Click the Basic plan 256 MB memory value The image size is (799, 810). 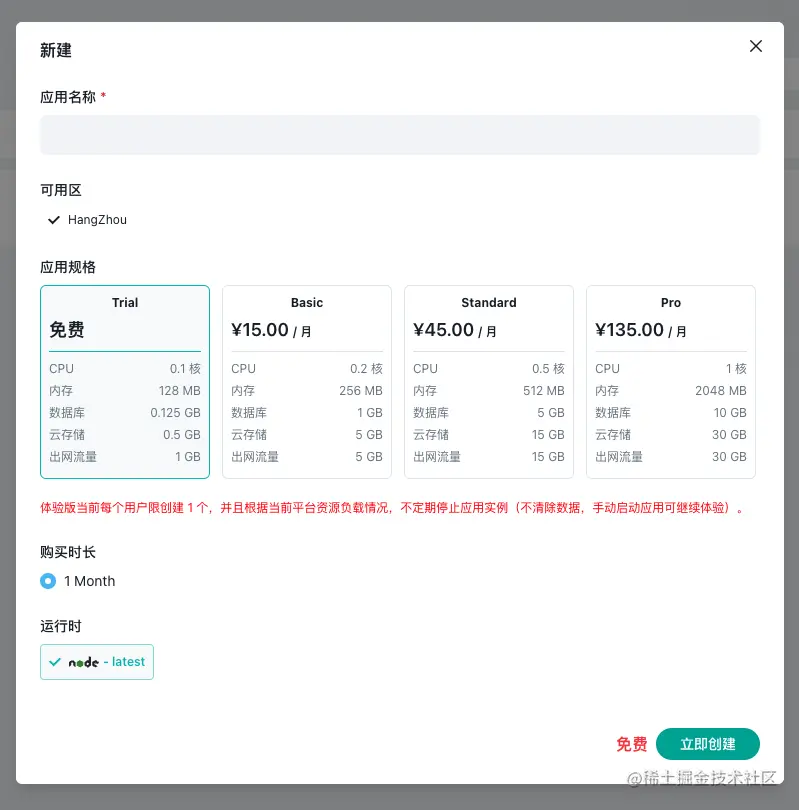click(361, 391)
